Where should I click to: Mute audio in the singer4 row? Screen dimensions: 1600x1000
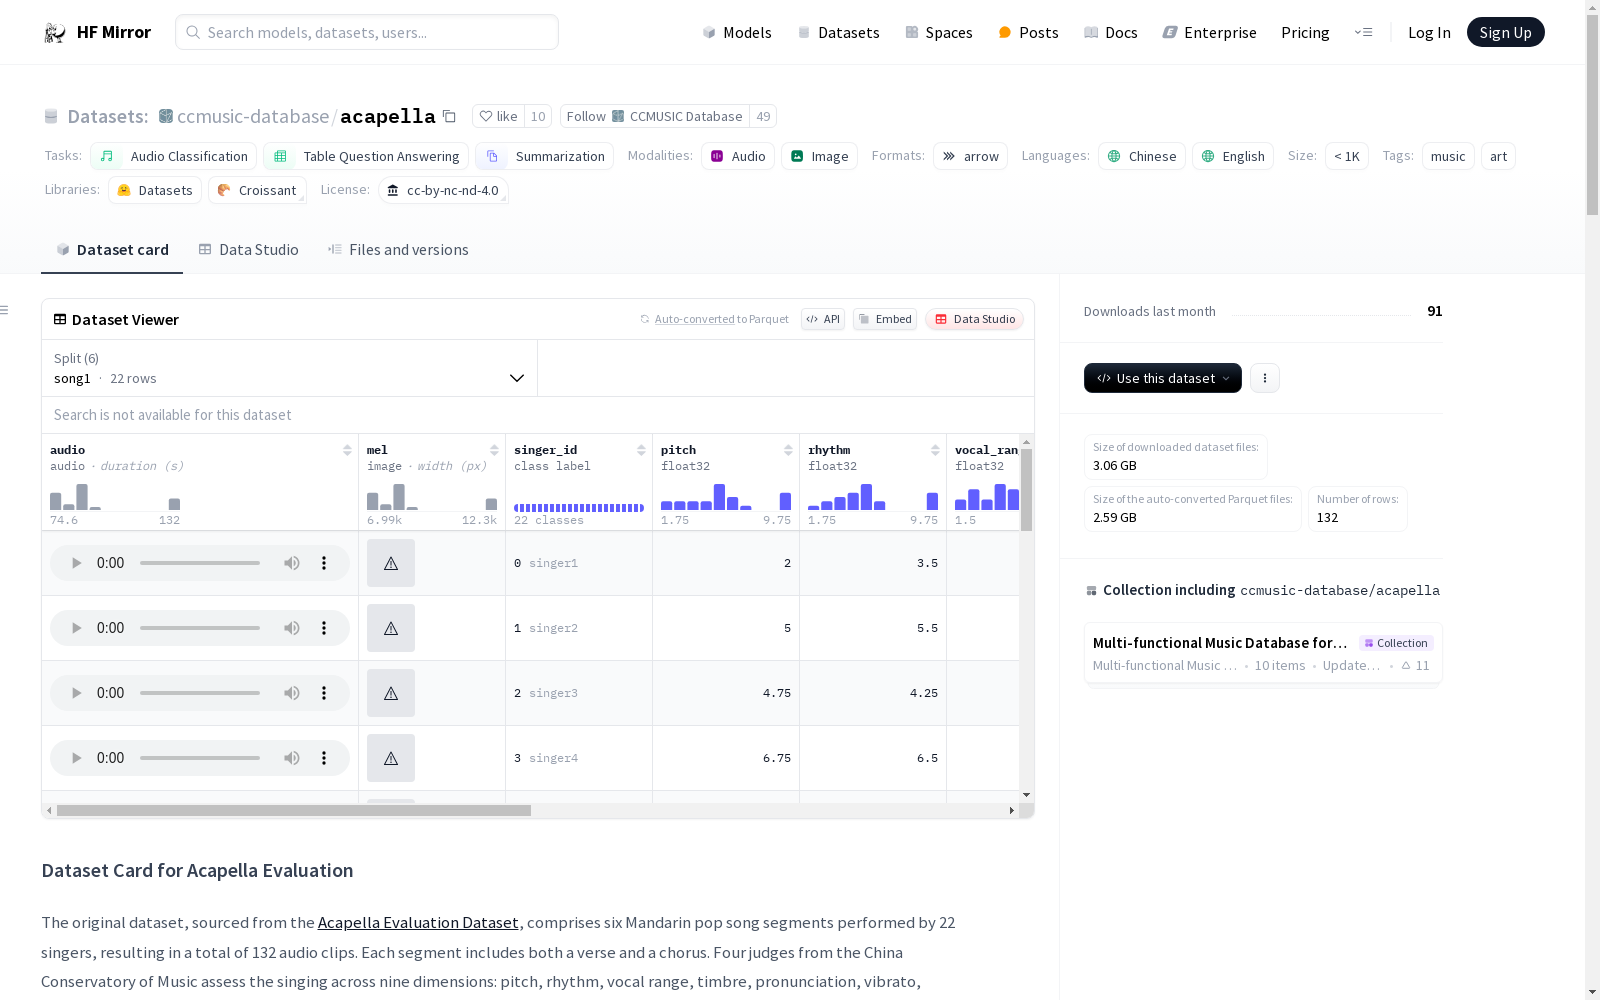291,758
